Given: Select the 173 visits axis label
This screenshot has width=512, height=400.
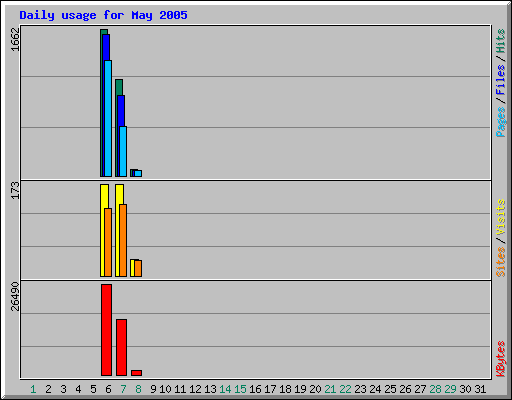Looking at the screenshot, I should (x=15, y=190).
